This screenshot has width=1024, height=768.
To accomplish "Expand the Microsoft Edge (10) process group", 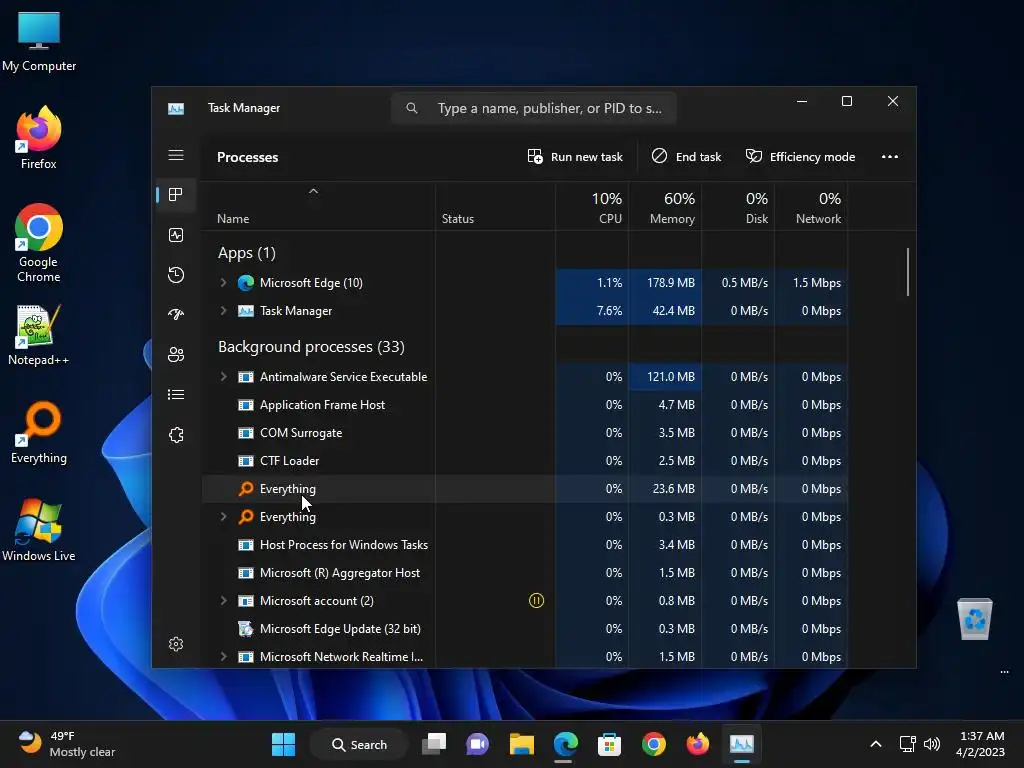I will (x=223, y=283).
